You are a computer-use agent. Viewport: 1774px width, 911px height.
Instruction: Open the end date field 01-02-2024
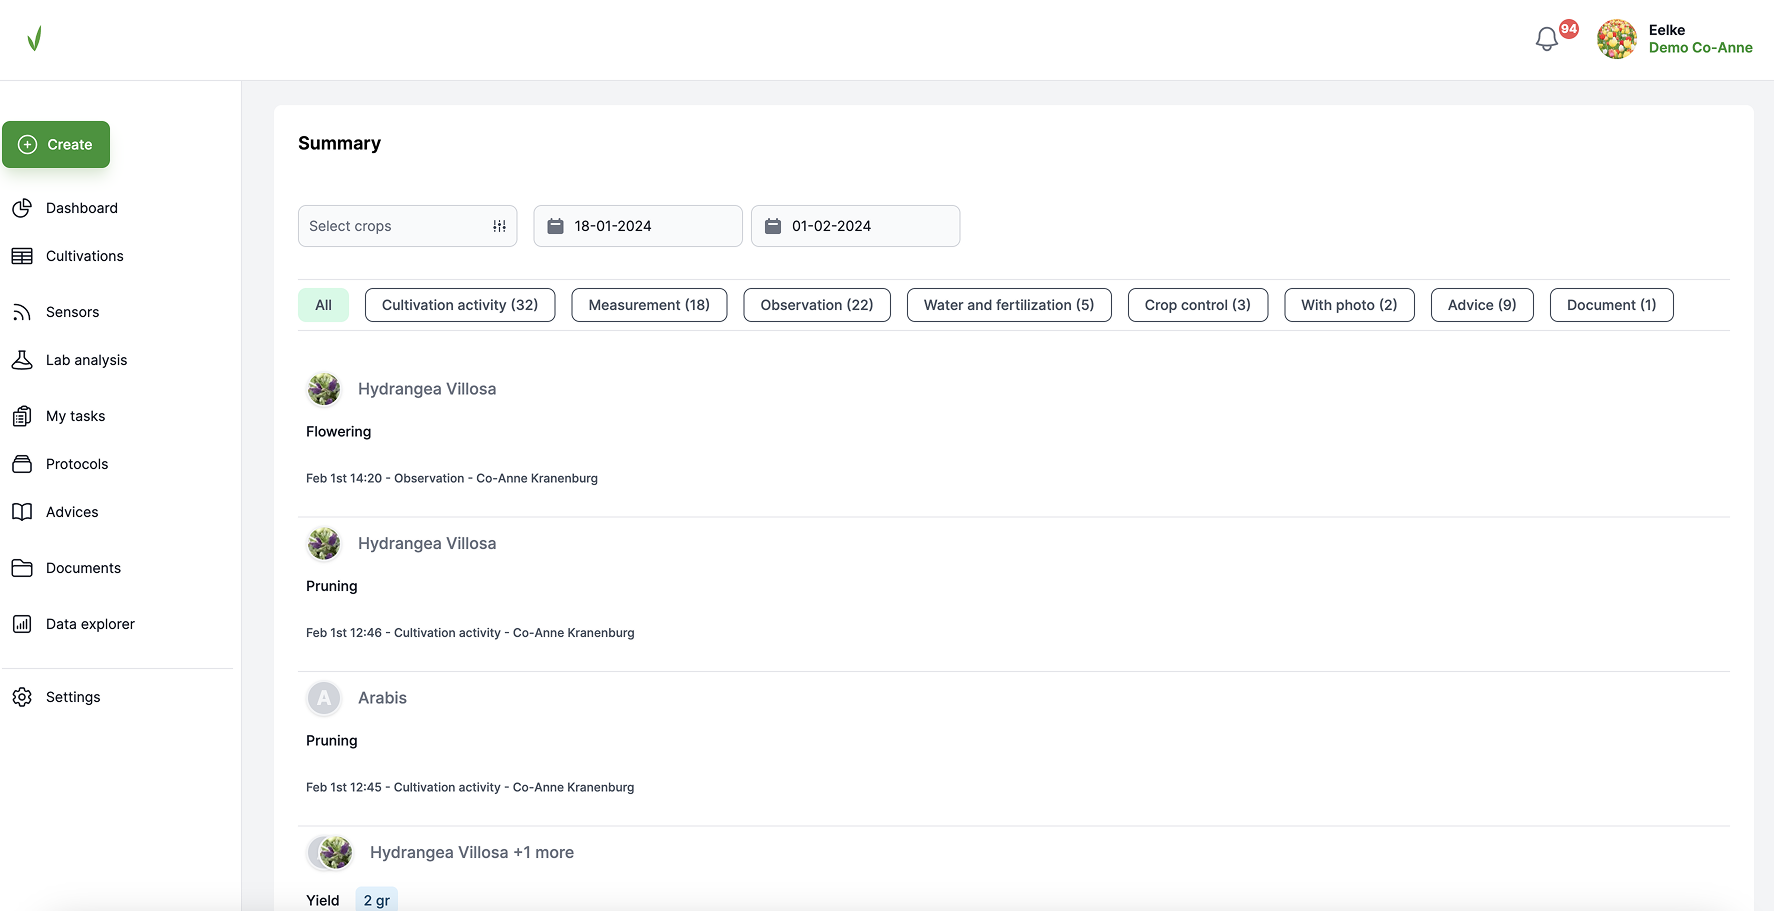point(856,226)
